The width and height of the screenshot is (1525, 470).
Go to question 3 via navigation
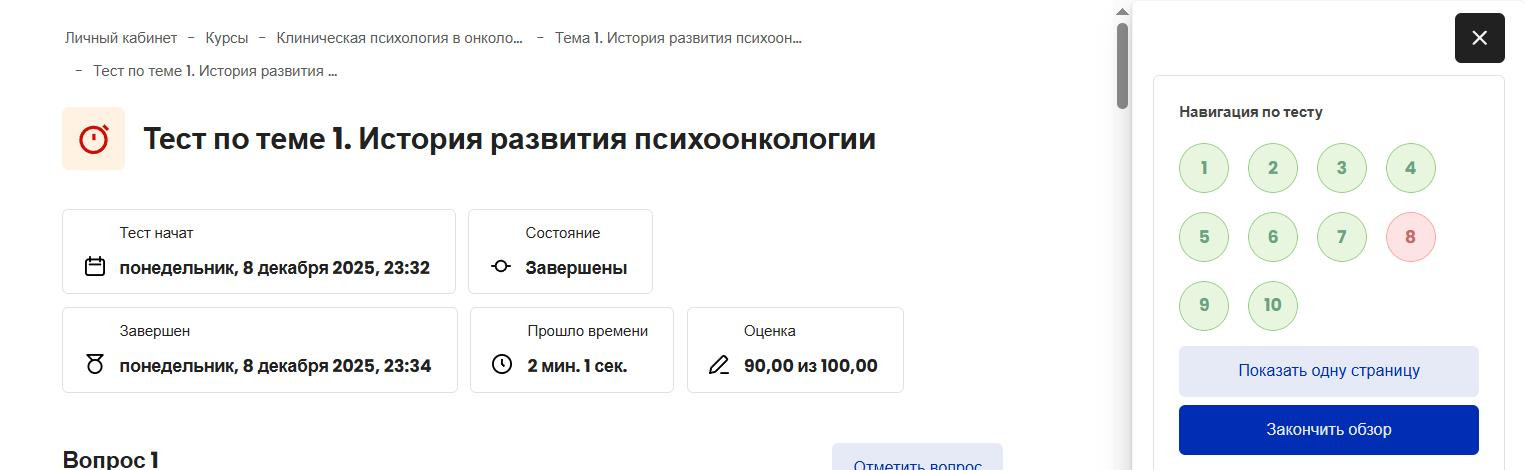(x=1341, y=168)
